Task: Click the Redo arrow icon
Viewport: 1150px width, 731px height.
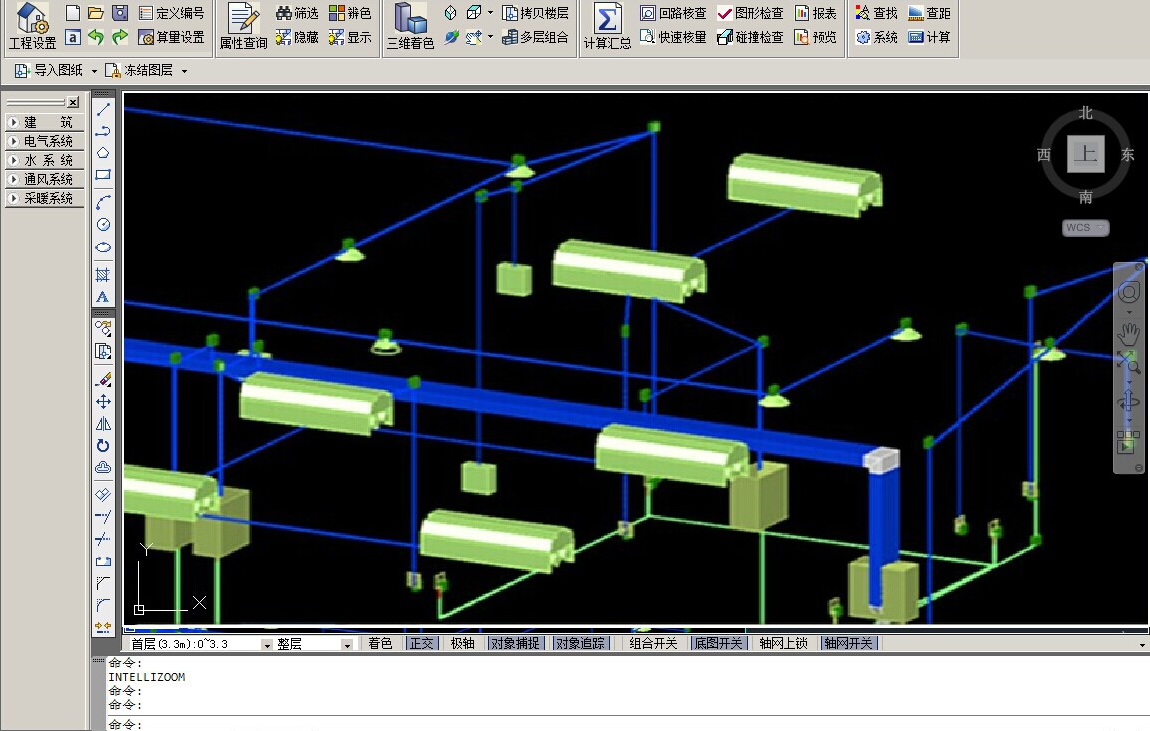Action: pos(120,37)
